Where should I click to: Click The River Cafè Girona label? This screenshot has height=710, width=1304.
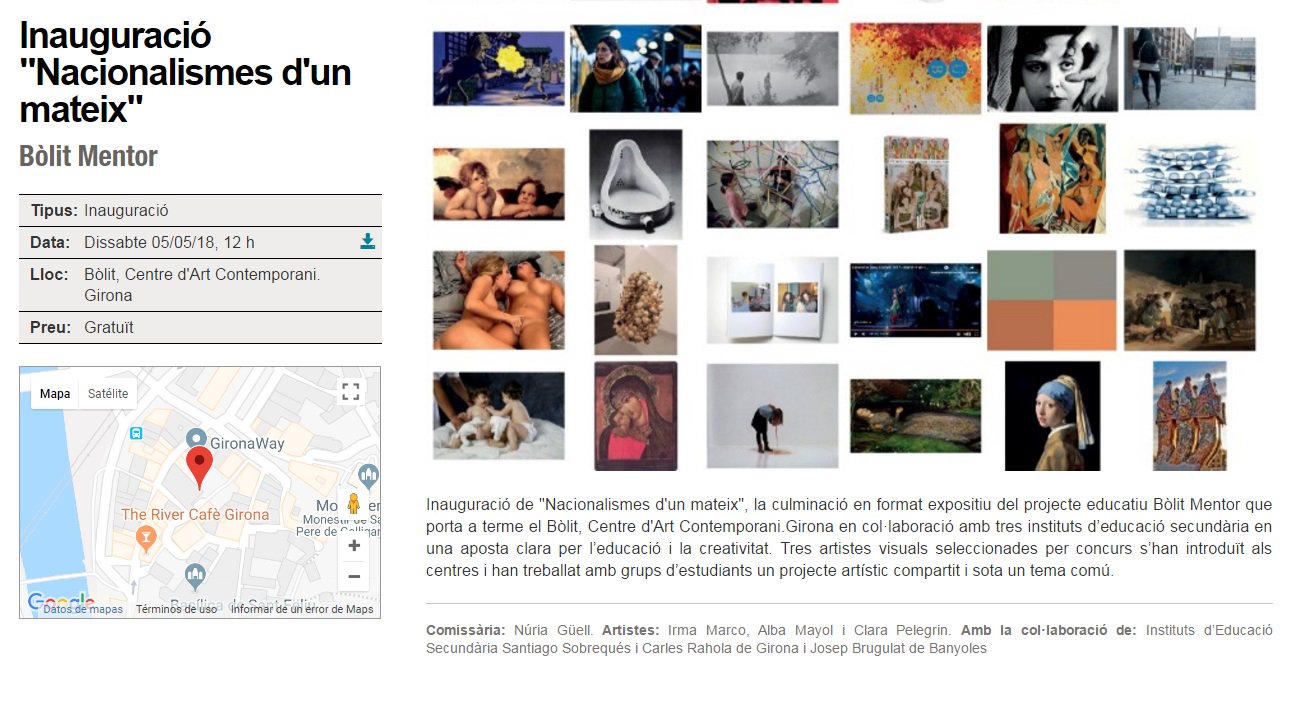[x=195, y=515]
